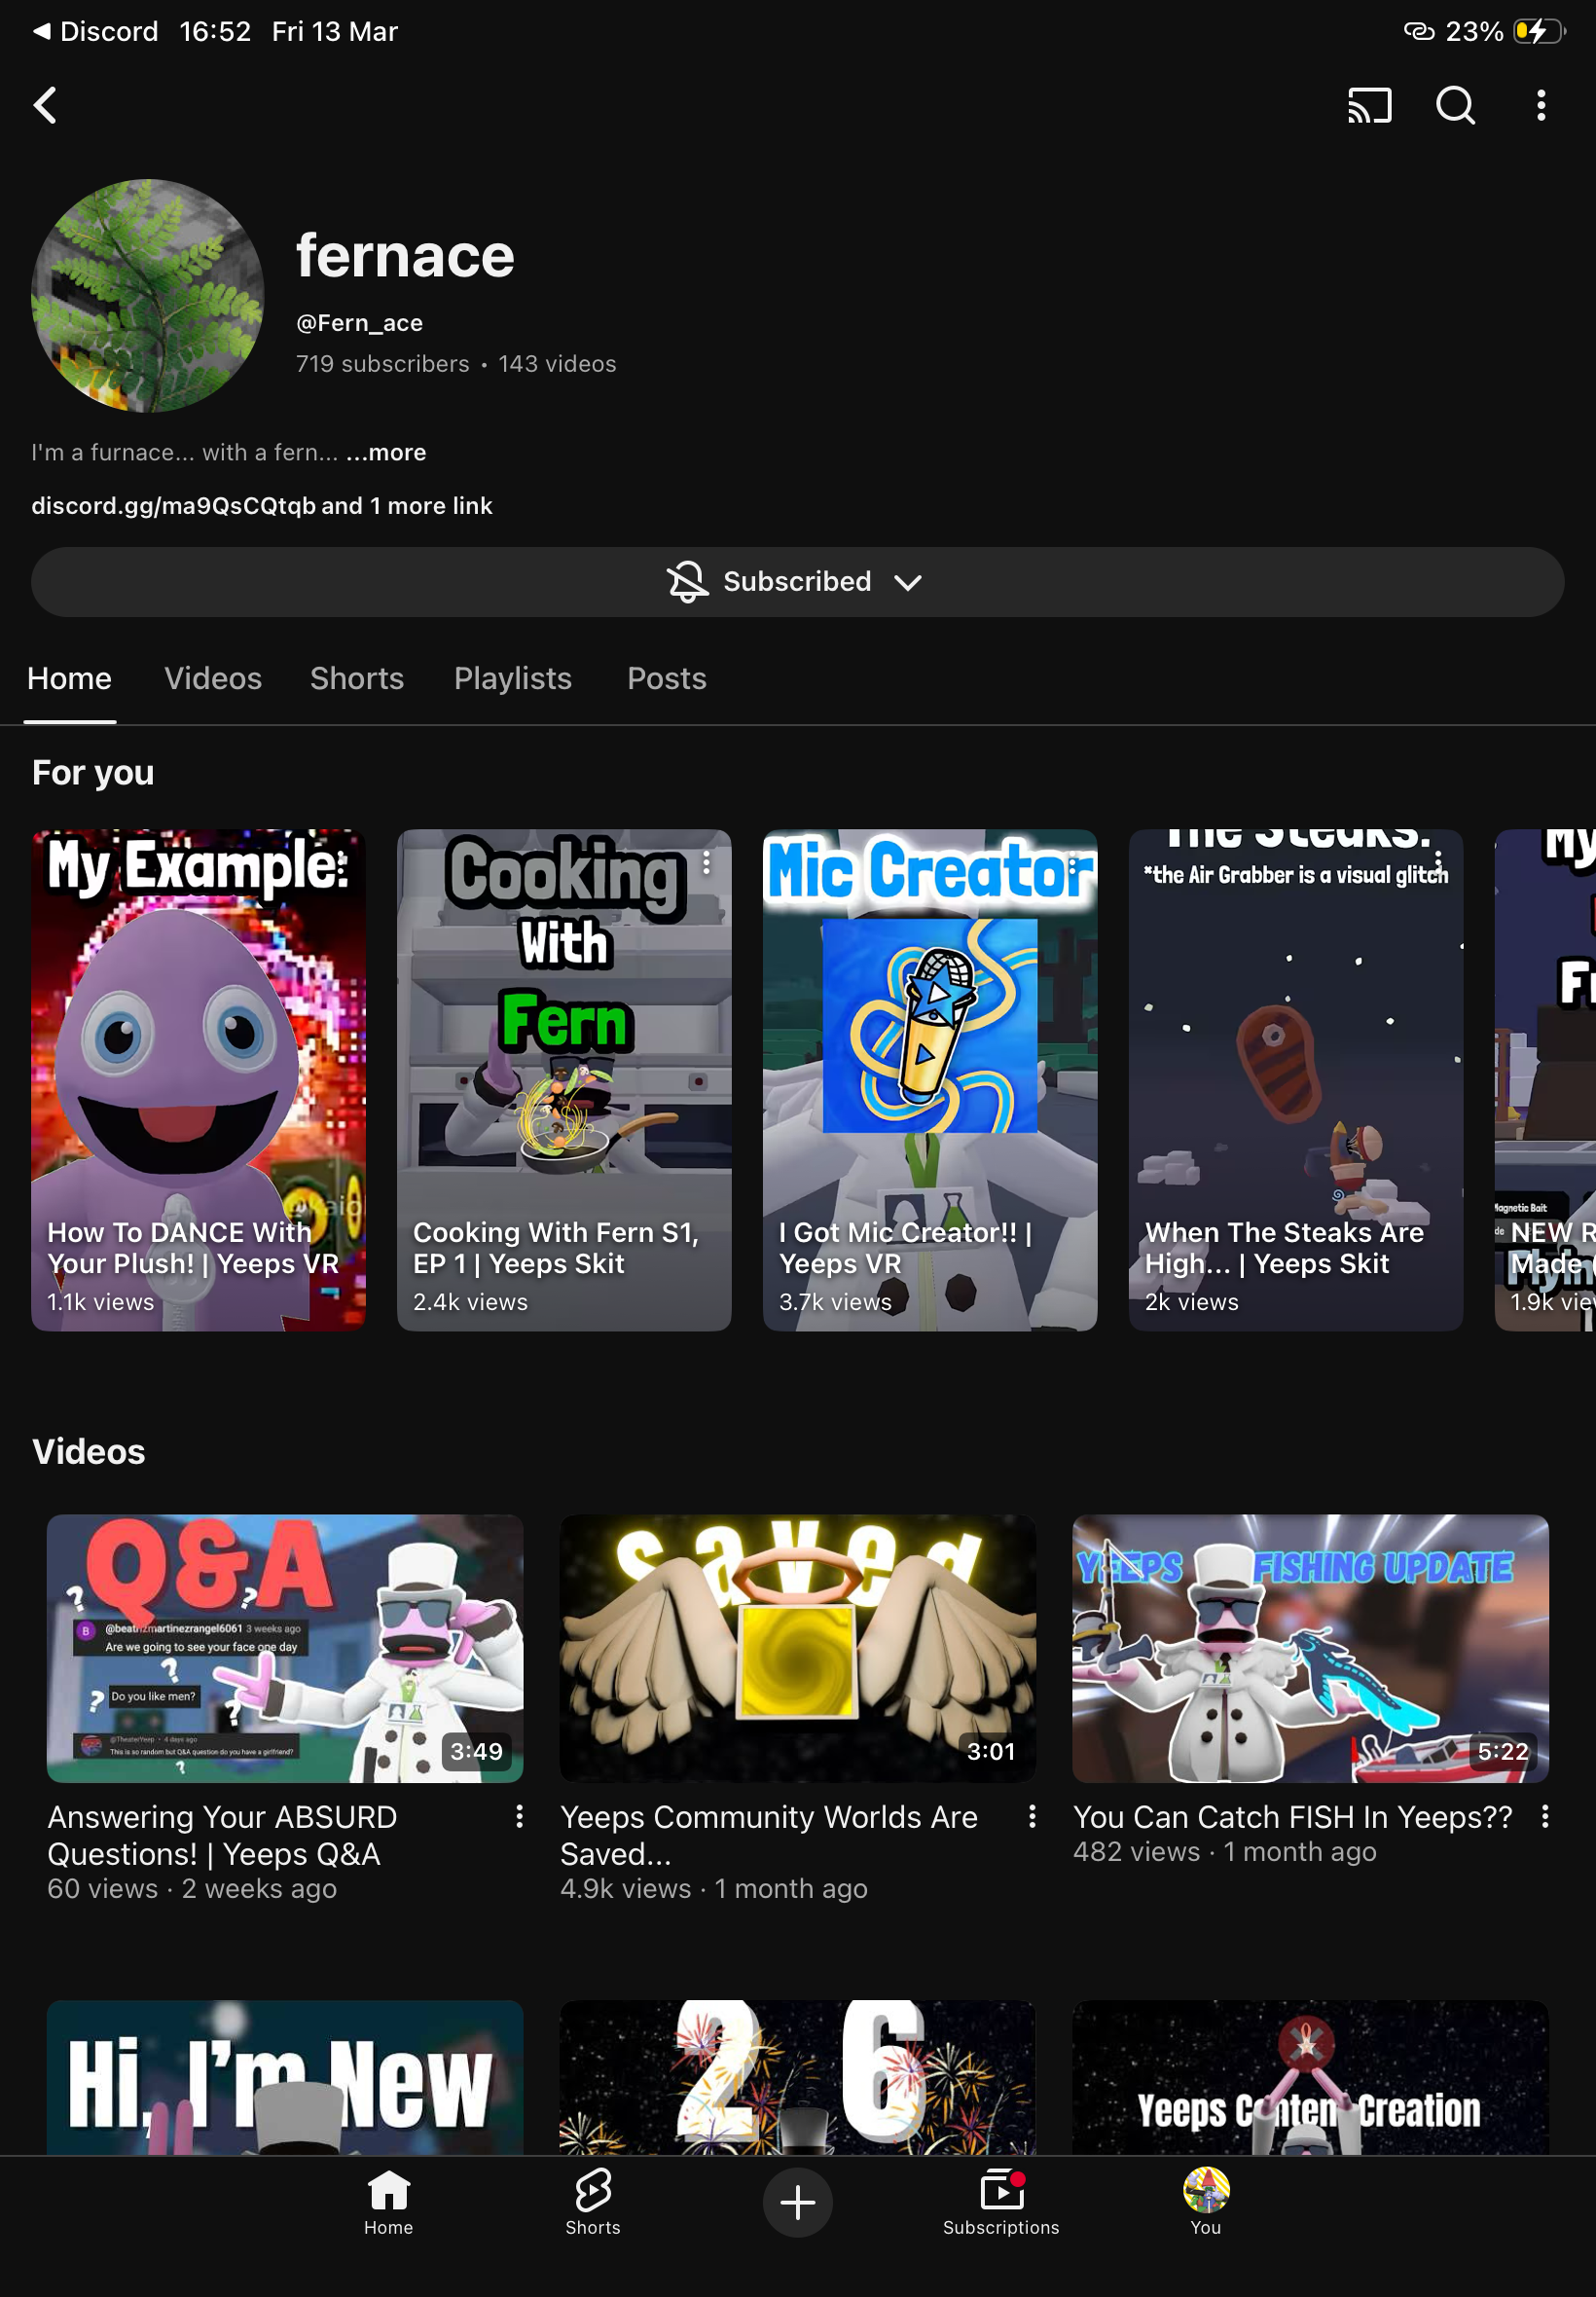Tap the back arrow icon
This screenshot has width=1596, height=2297.
(45, 105)
